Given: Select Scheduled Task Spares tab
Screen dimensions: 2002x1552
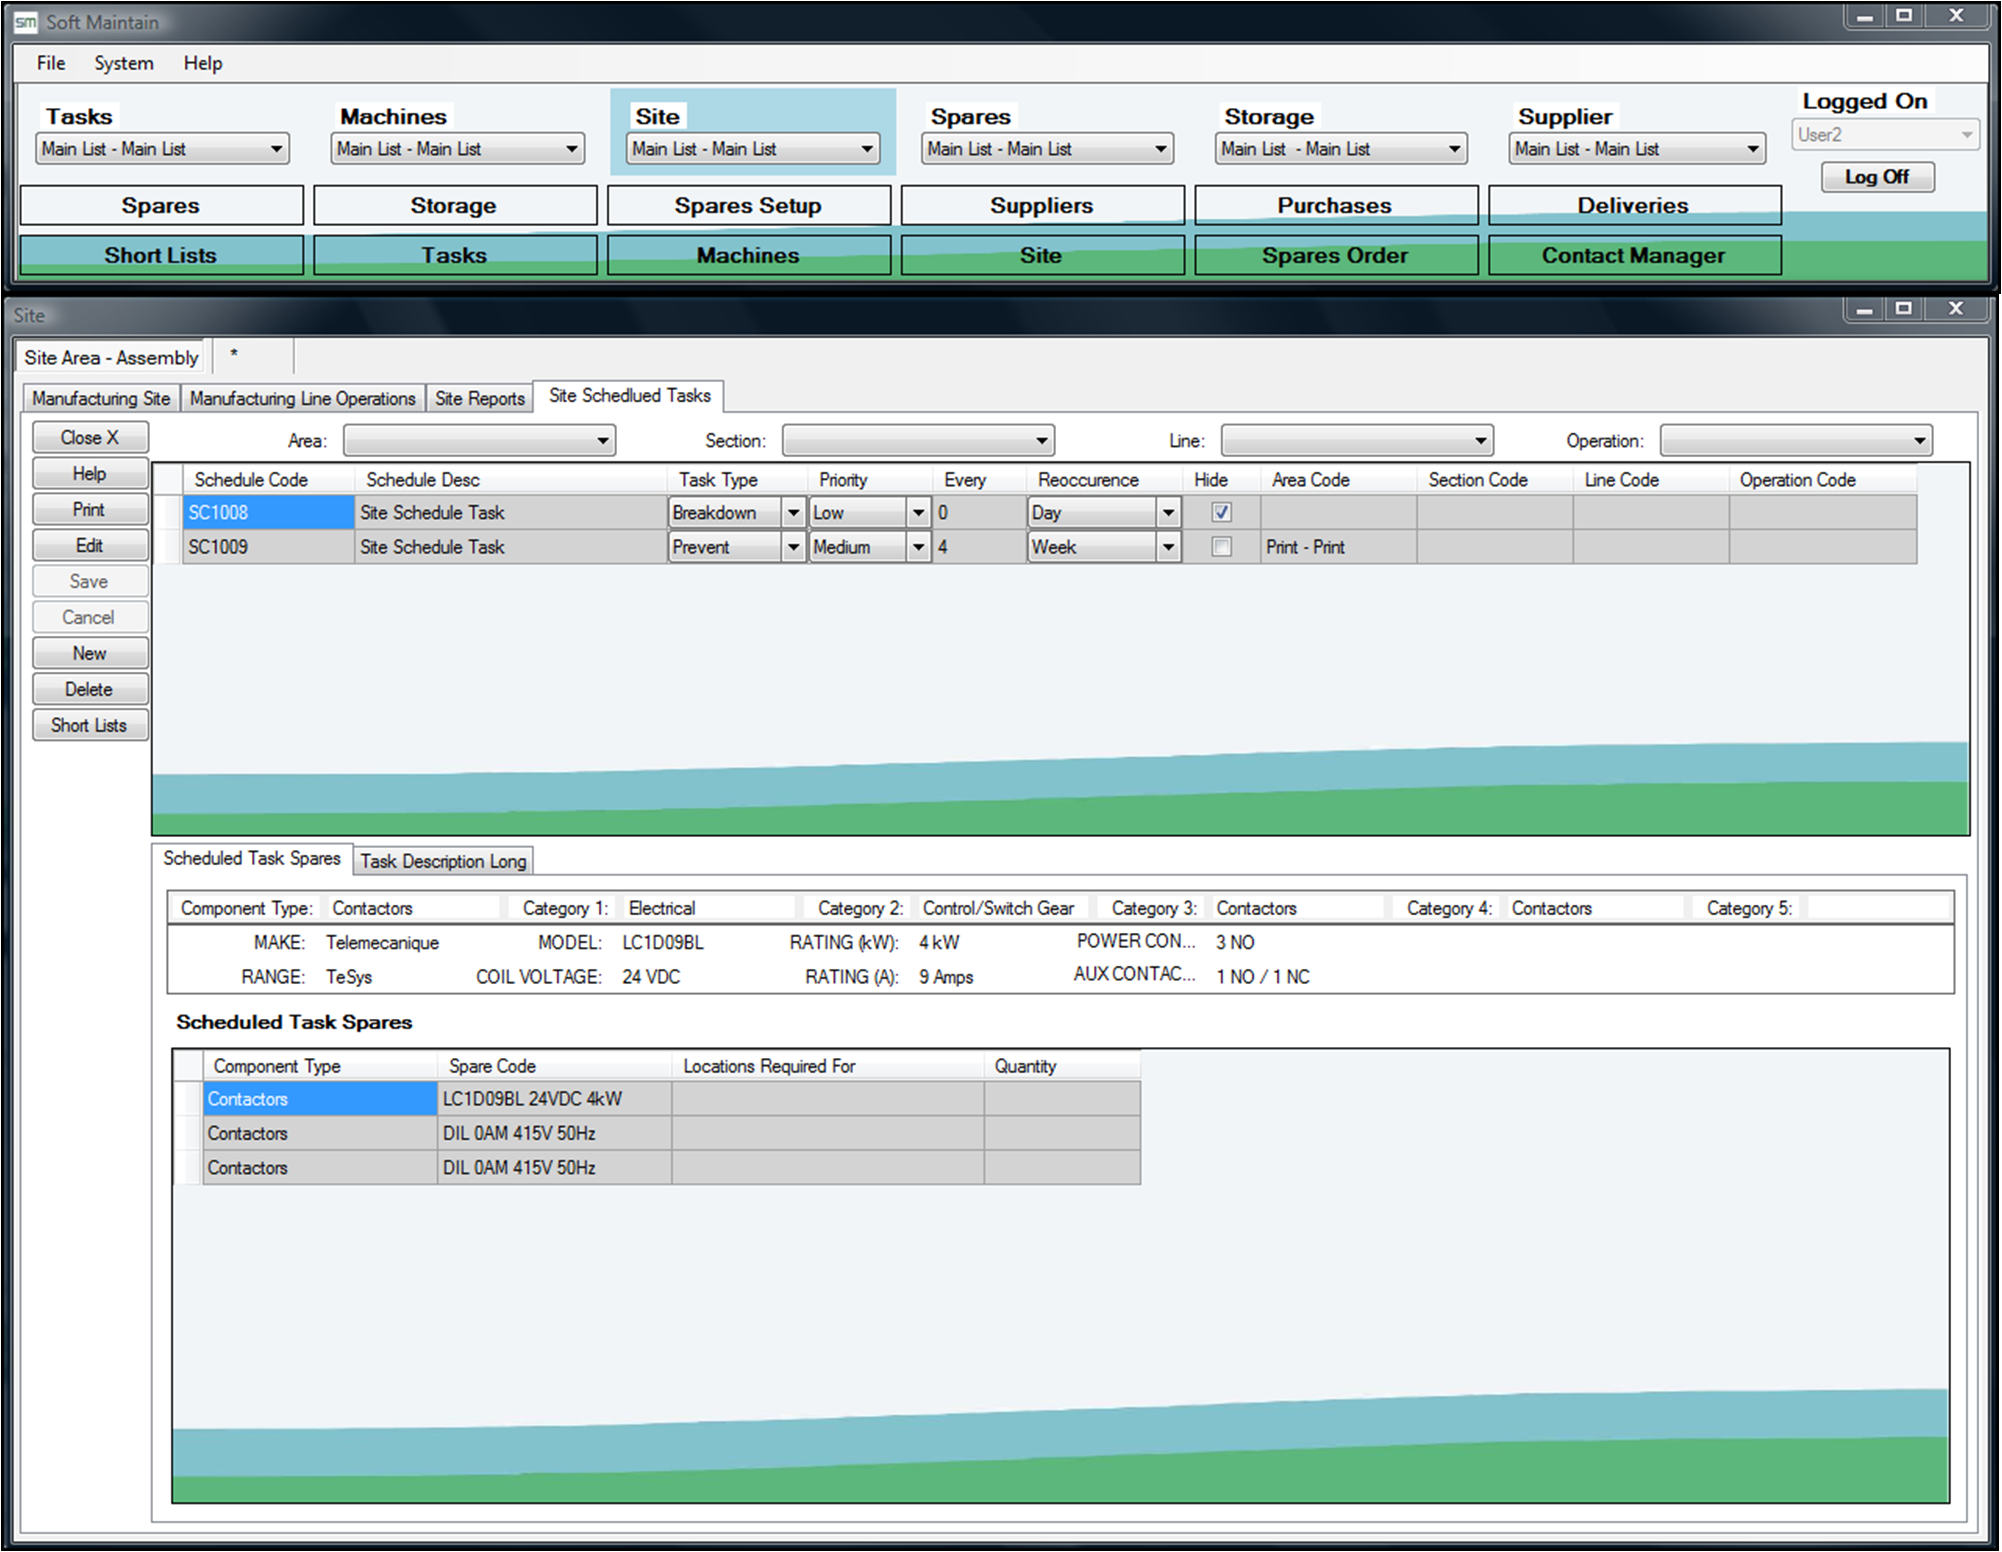Looking at the screenshot, I should click(252, 859).
